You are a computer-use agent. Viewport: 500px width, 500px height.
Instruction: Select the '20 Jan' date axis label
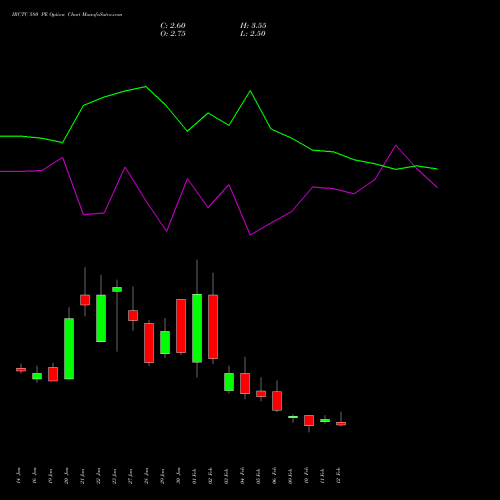[x=66, y=476]
